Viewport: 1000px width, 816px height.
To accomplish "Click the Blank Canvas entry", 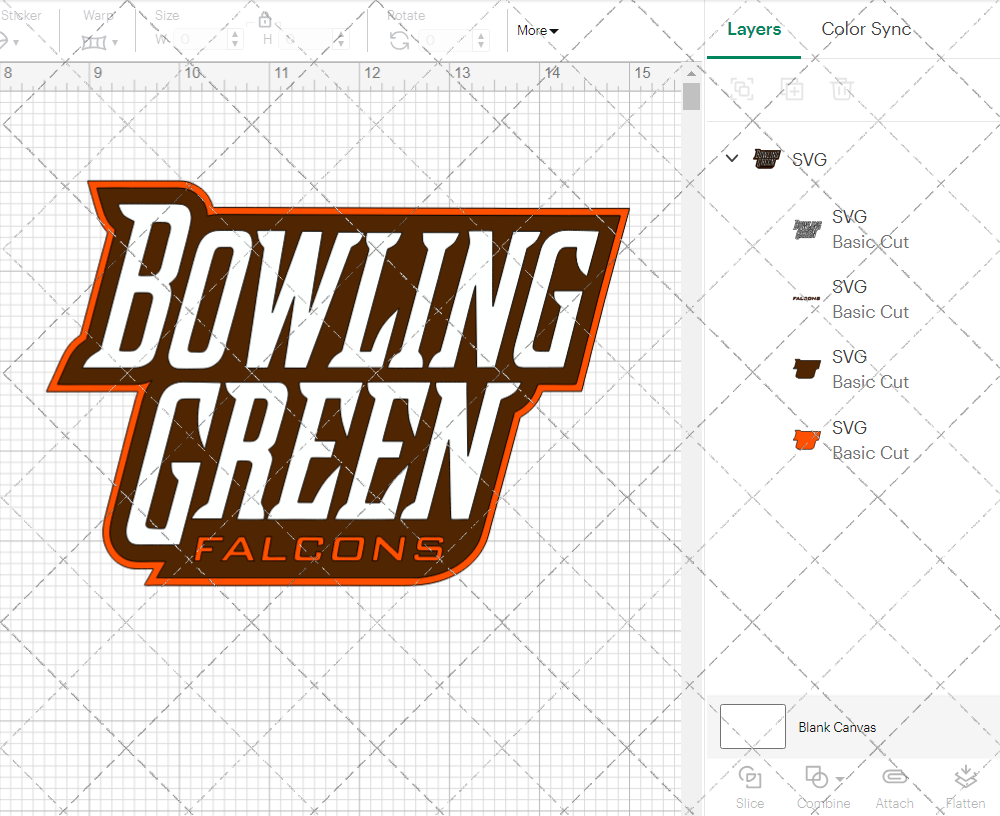I will tap(838, 727).
